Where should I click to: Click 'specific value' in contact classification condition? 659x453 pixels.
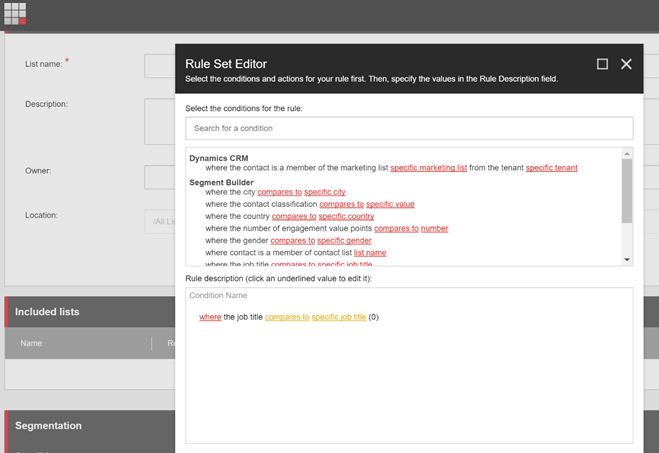(390, 204)
